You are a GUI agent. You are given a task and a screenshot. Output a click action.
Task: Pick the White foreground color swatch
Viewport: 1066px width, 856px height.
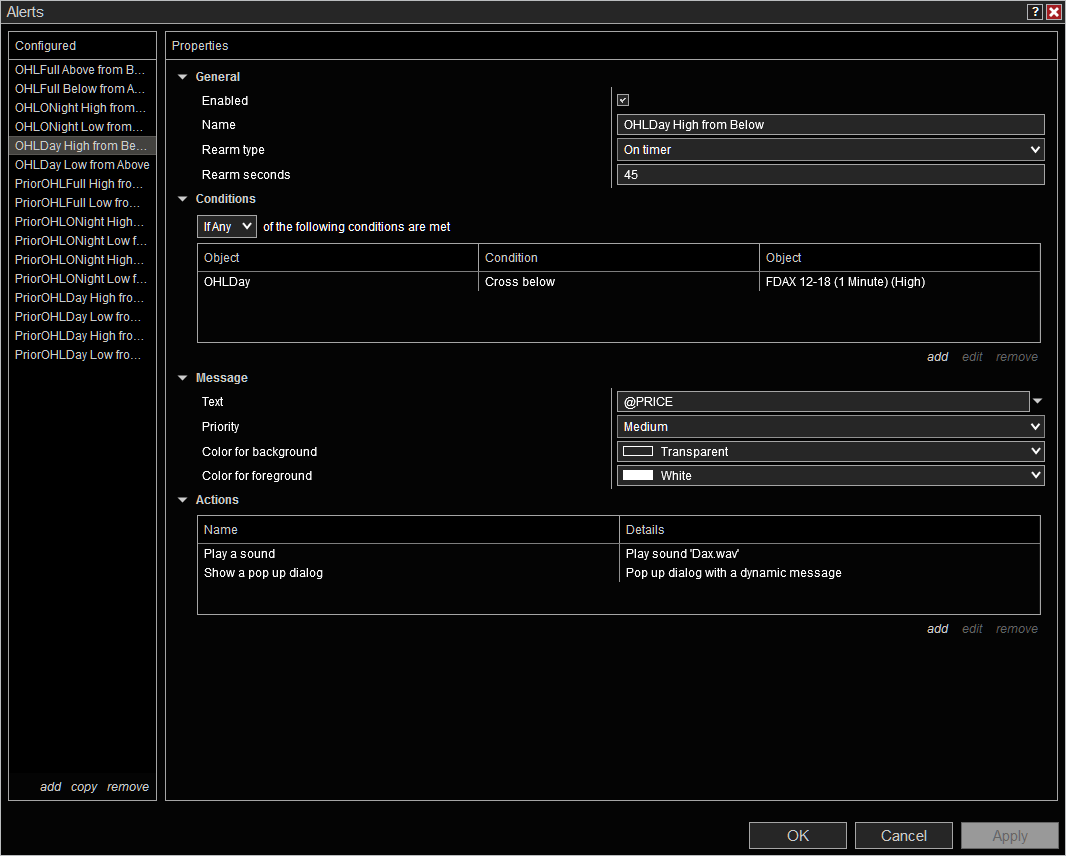pos(638,476)
